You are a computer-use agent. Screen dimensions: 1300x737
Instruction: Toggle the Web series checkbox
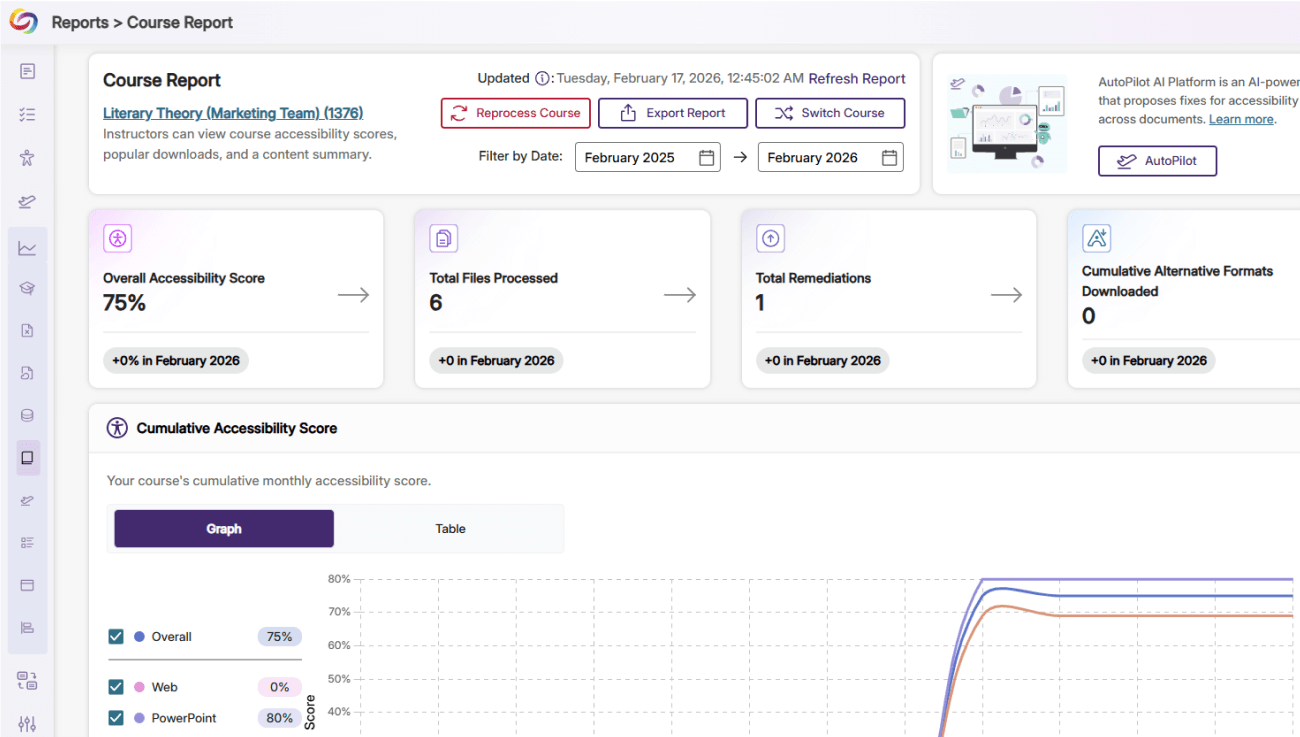tap(116, 687)
